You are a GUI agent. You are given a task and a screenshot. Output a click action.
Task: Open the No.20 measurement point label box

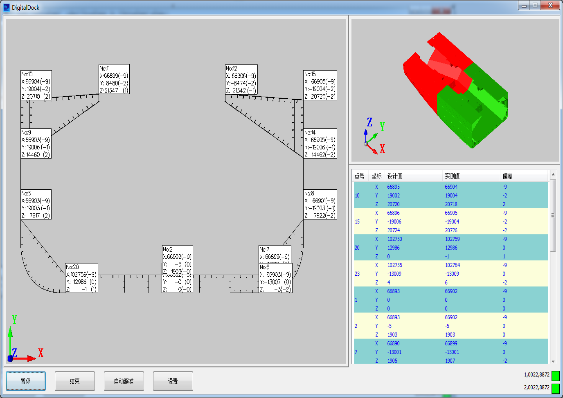pyautogui.click(x=82, y=278)
